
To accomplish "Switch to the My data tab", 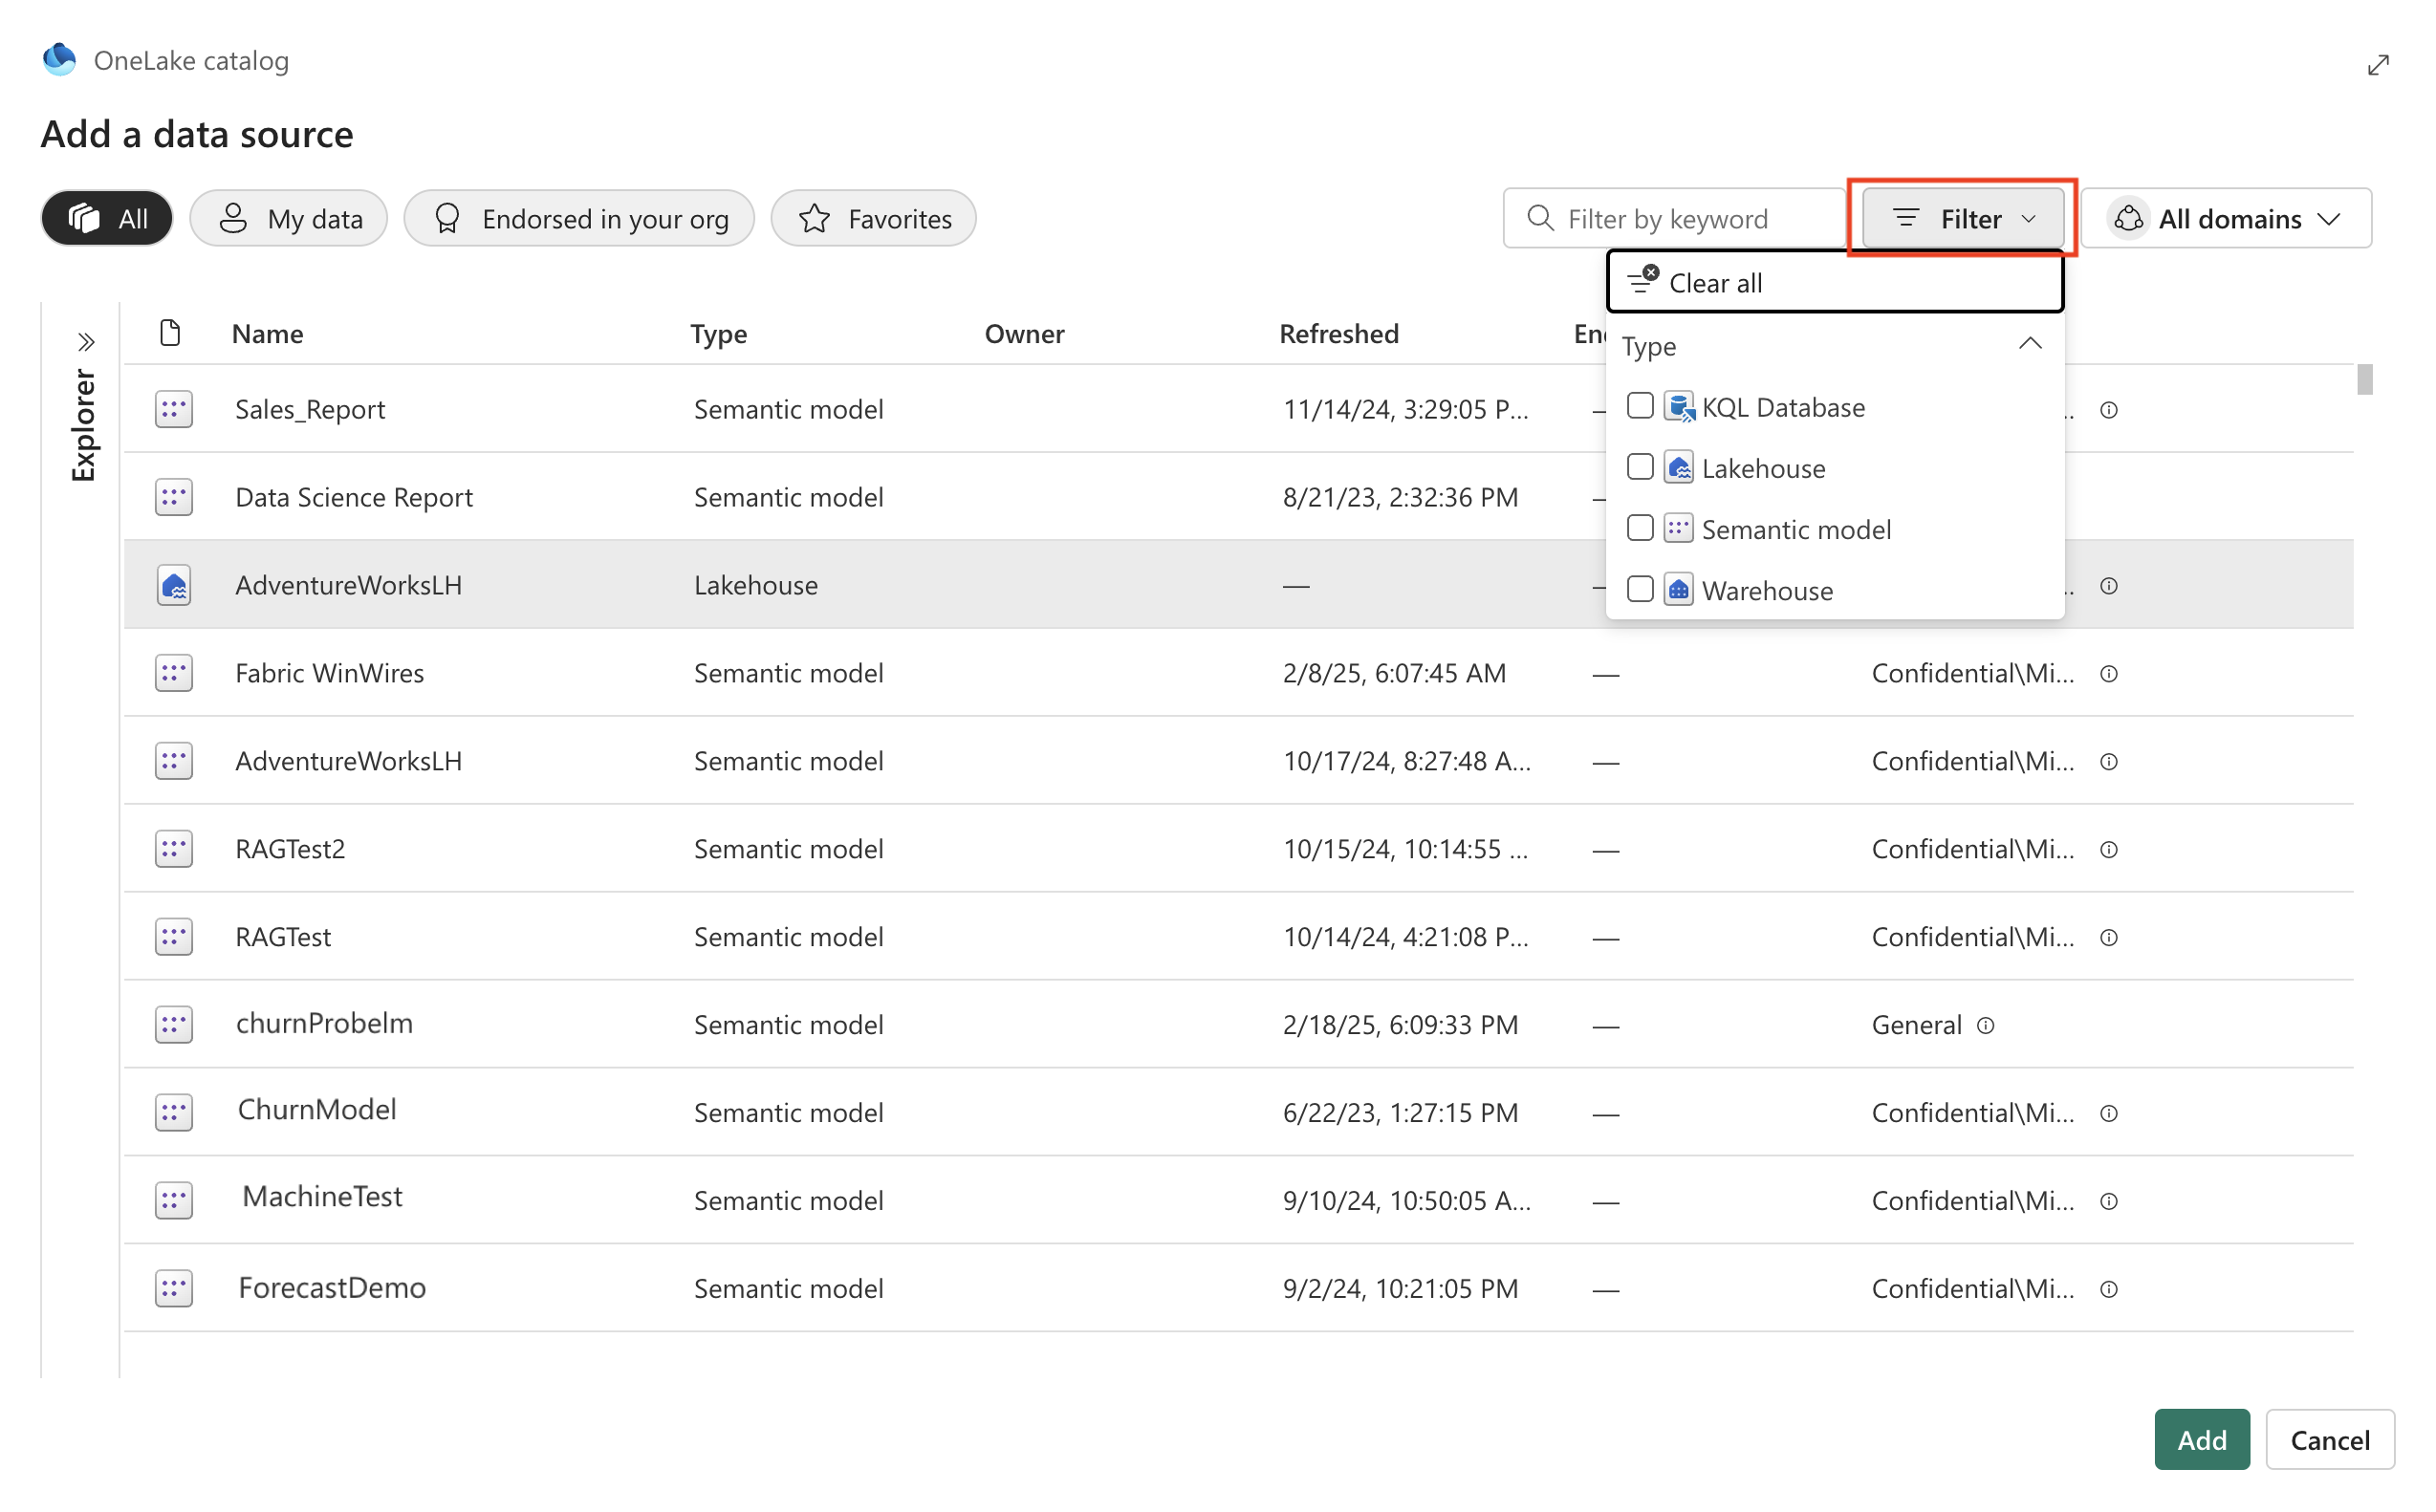I will 289,218.
